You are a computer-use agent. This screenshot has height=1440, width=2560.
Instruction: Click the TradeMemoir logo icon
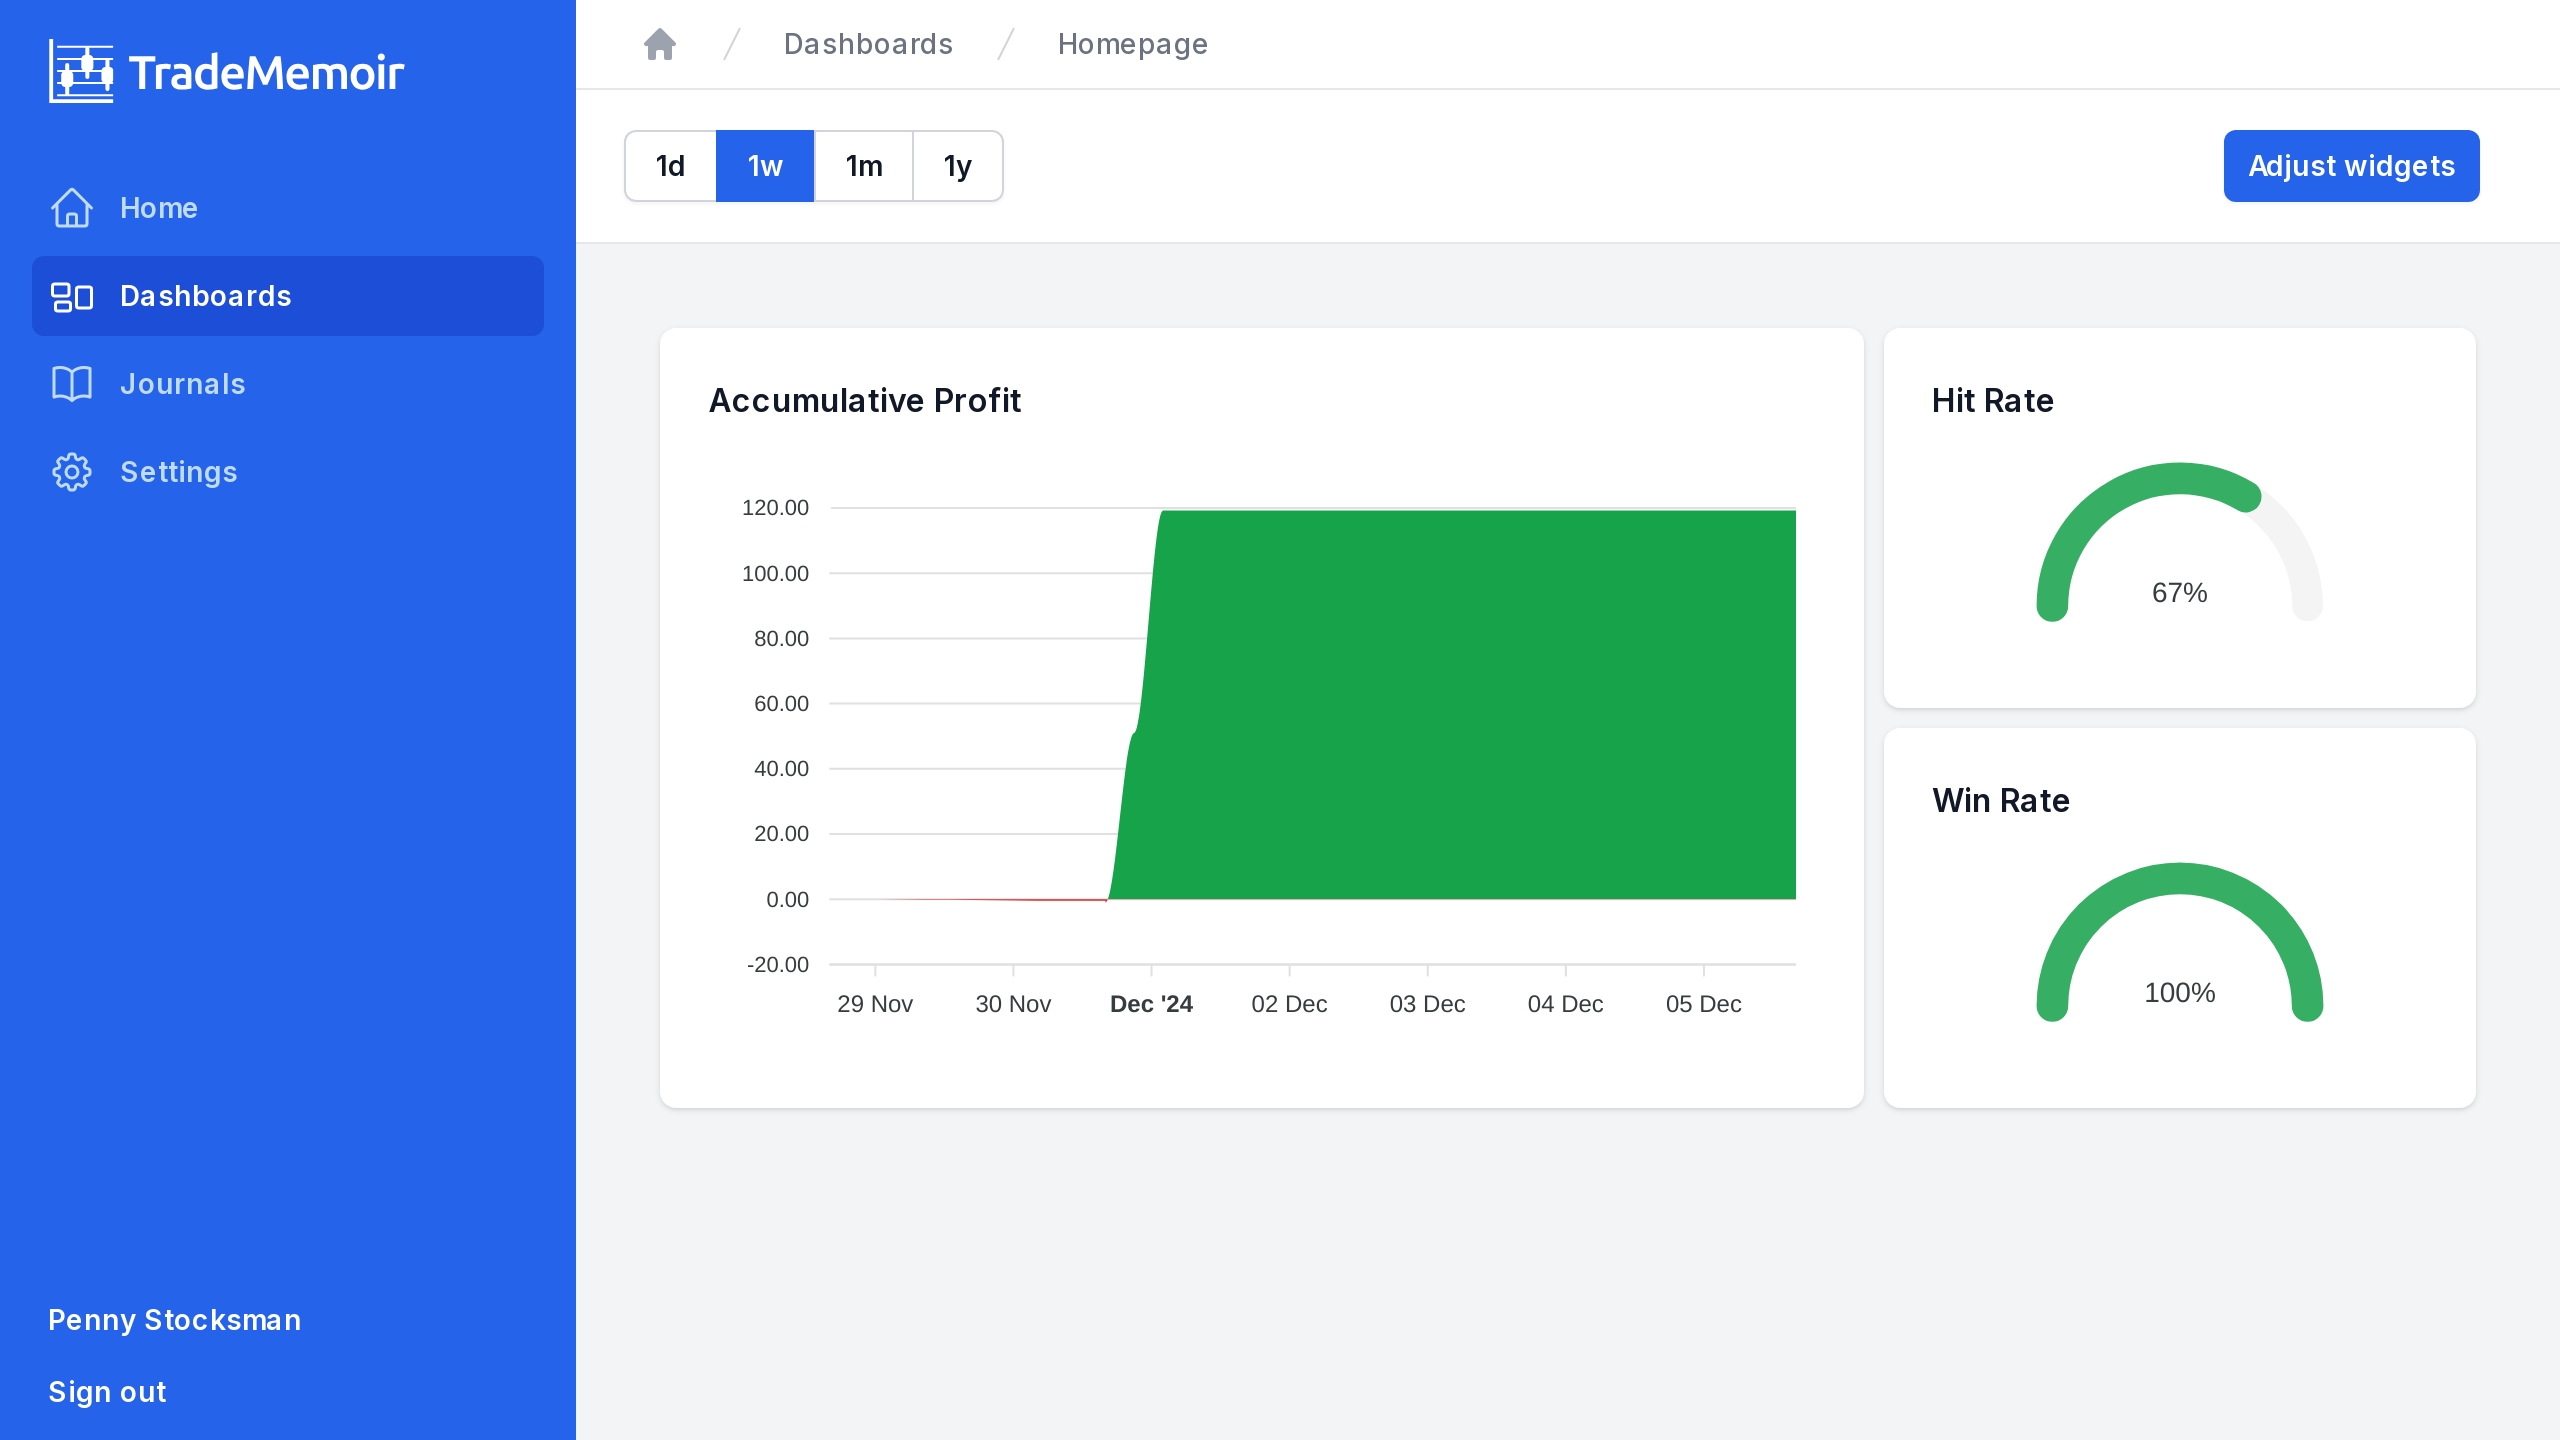point(79,70)
